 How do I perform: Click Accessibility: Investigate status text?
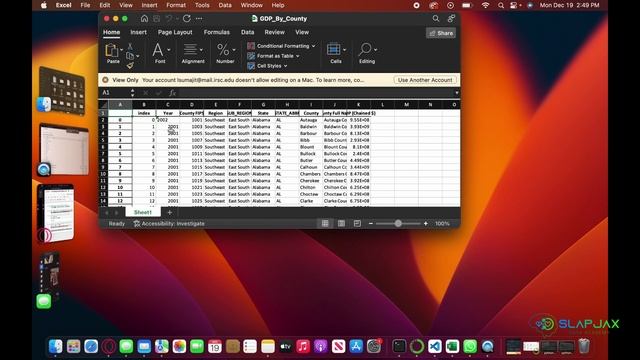pos(173,224)
